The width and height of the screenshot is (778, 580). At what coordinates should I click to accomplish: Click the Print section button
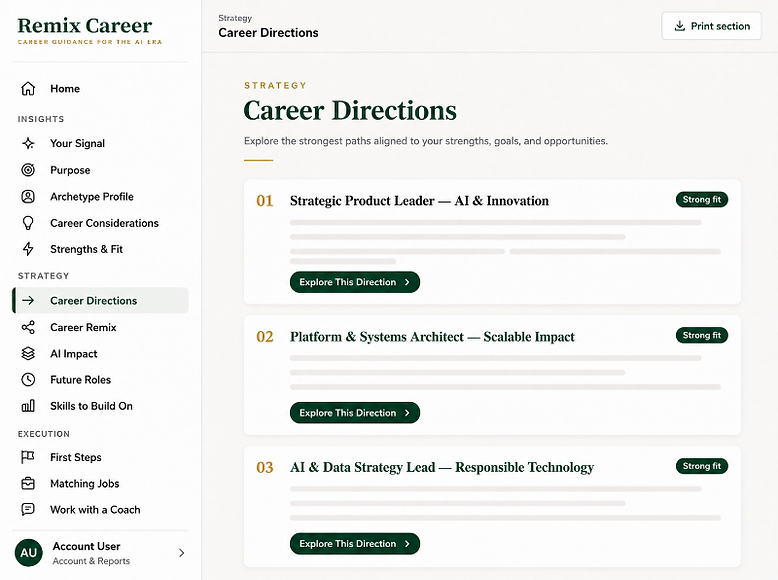(711, 26)
